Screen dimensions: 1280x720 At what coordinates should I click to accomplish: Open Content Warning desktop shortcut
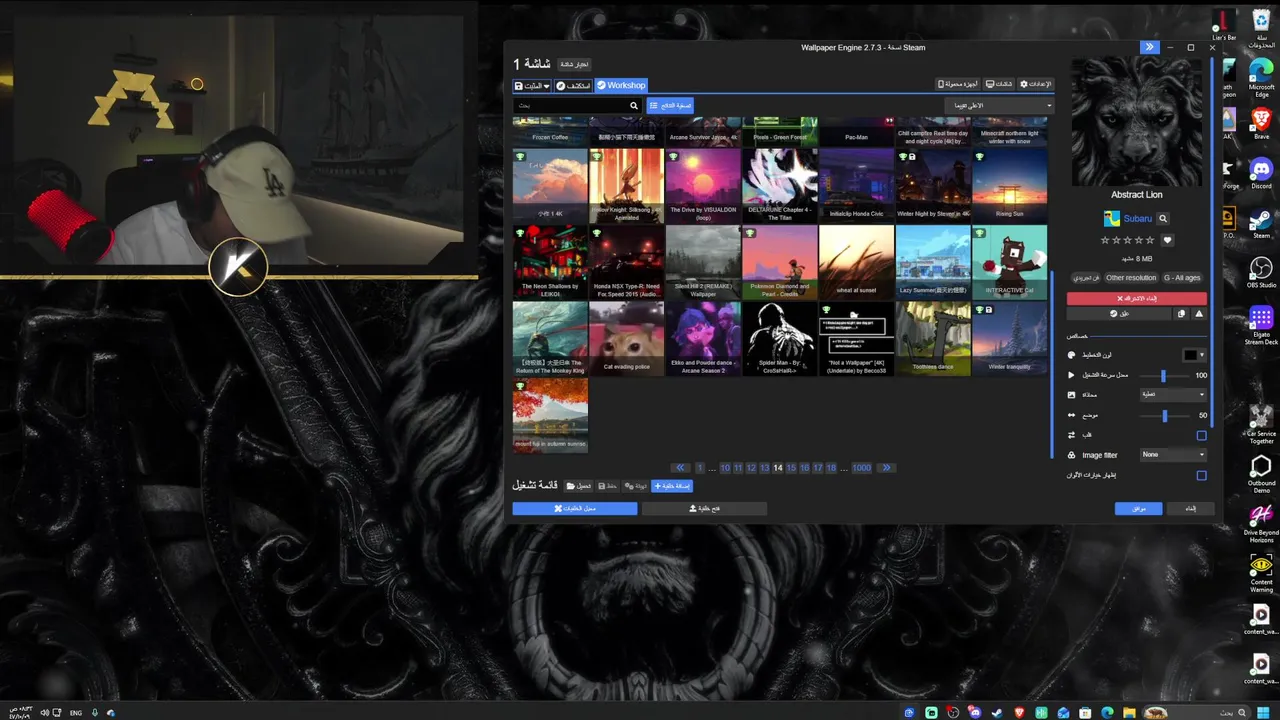tap(1261, 573)
